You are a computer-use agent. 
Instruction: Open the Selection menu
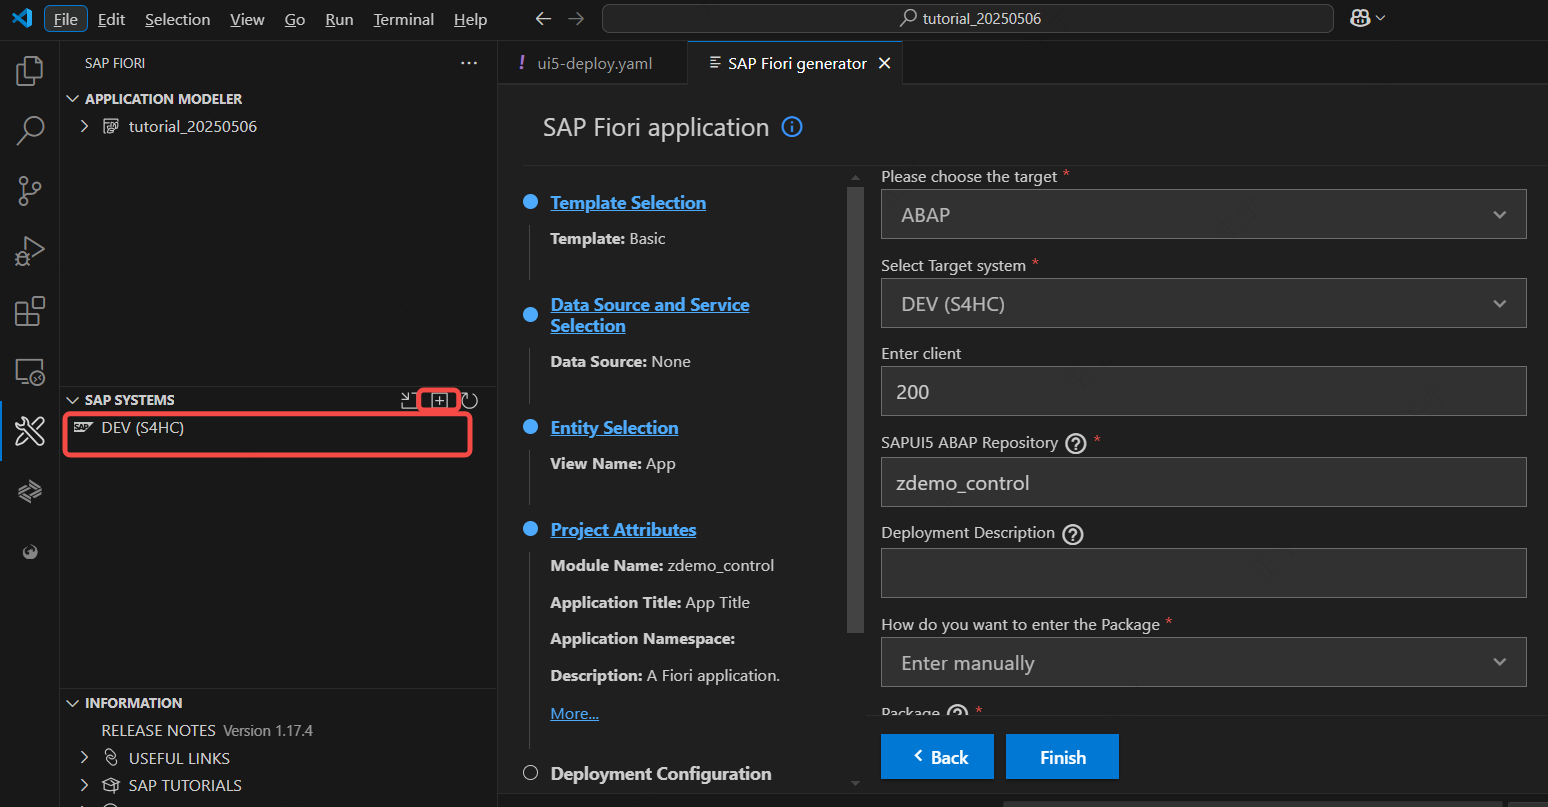(177, 19)
